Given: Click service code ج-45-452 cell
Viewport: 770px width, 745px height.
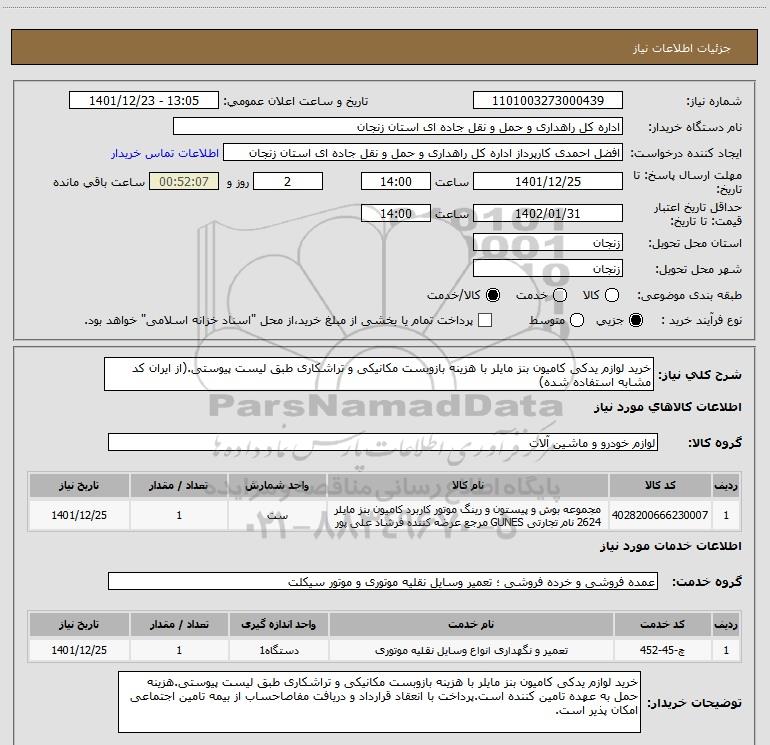Looking at the screenshot, I should [662, 650].
